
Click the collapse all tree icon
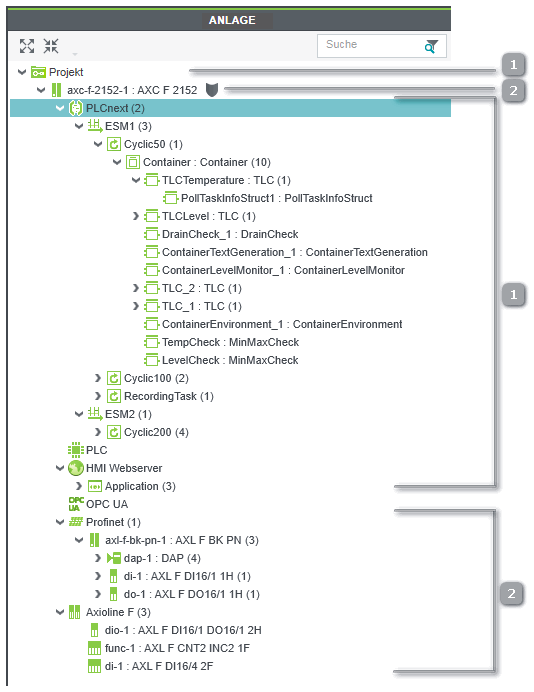(51, 45)
